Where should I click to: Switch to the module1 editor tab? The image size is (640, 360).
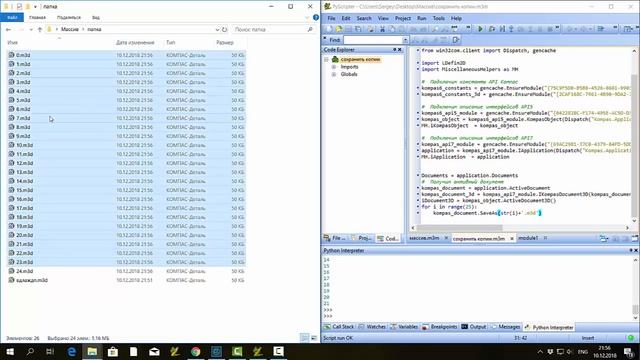(528, 238)
